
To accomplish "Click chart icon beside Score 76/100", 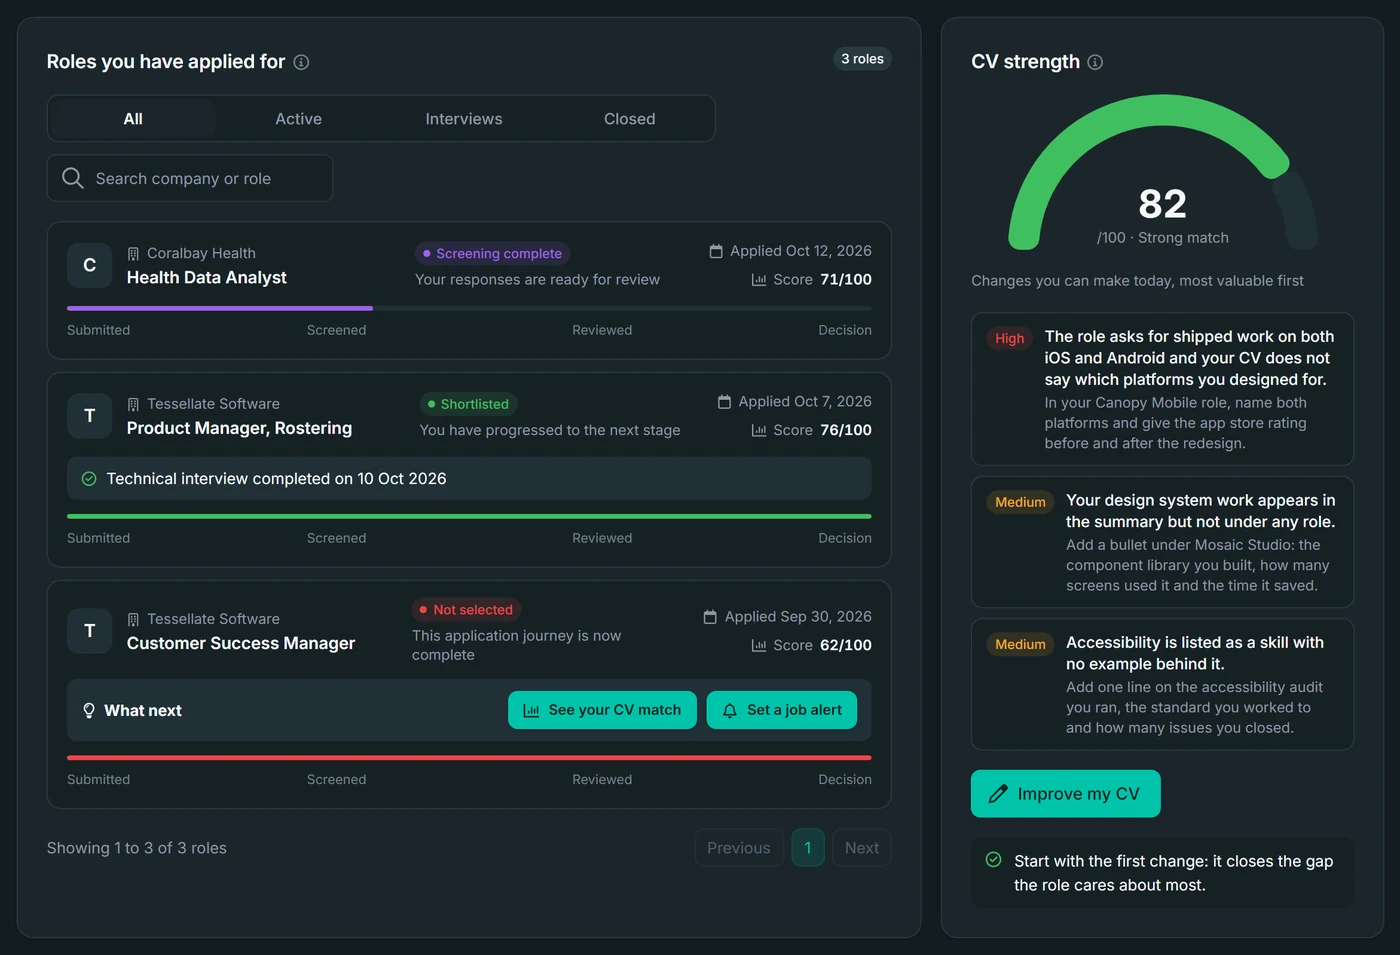I will click(x=759, y=430).
